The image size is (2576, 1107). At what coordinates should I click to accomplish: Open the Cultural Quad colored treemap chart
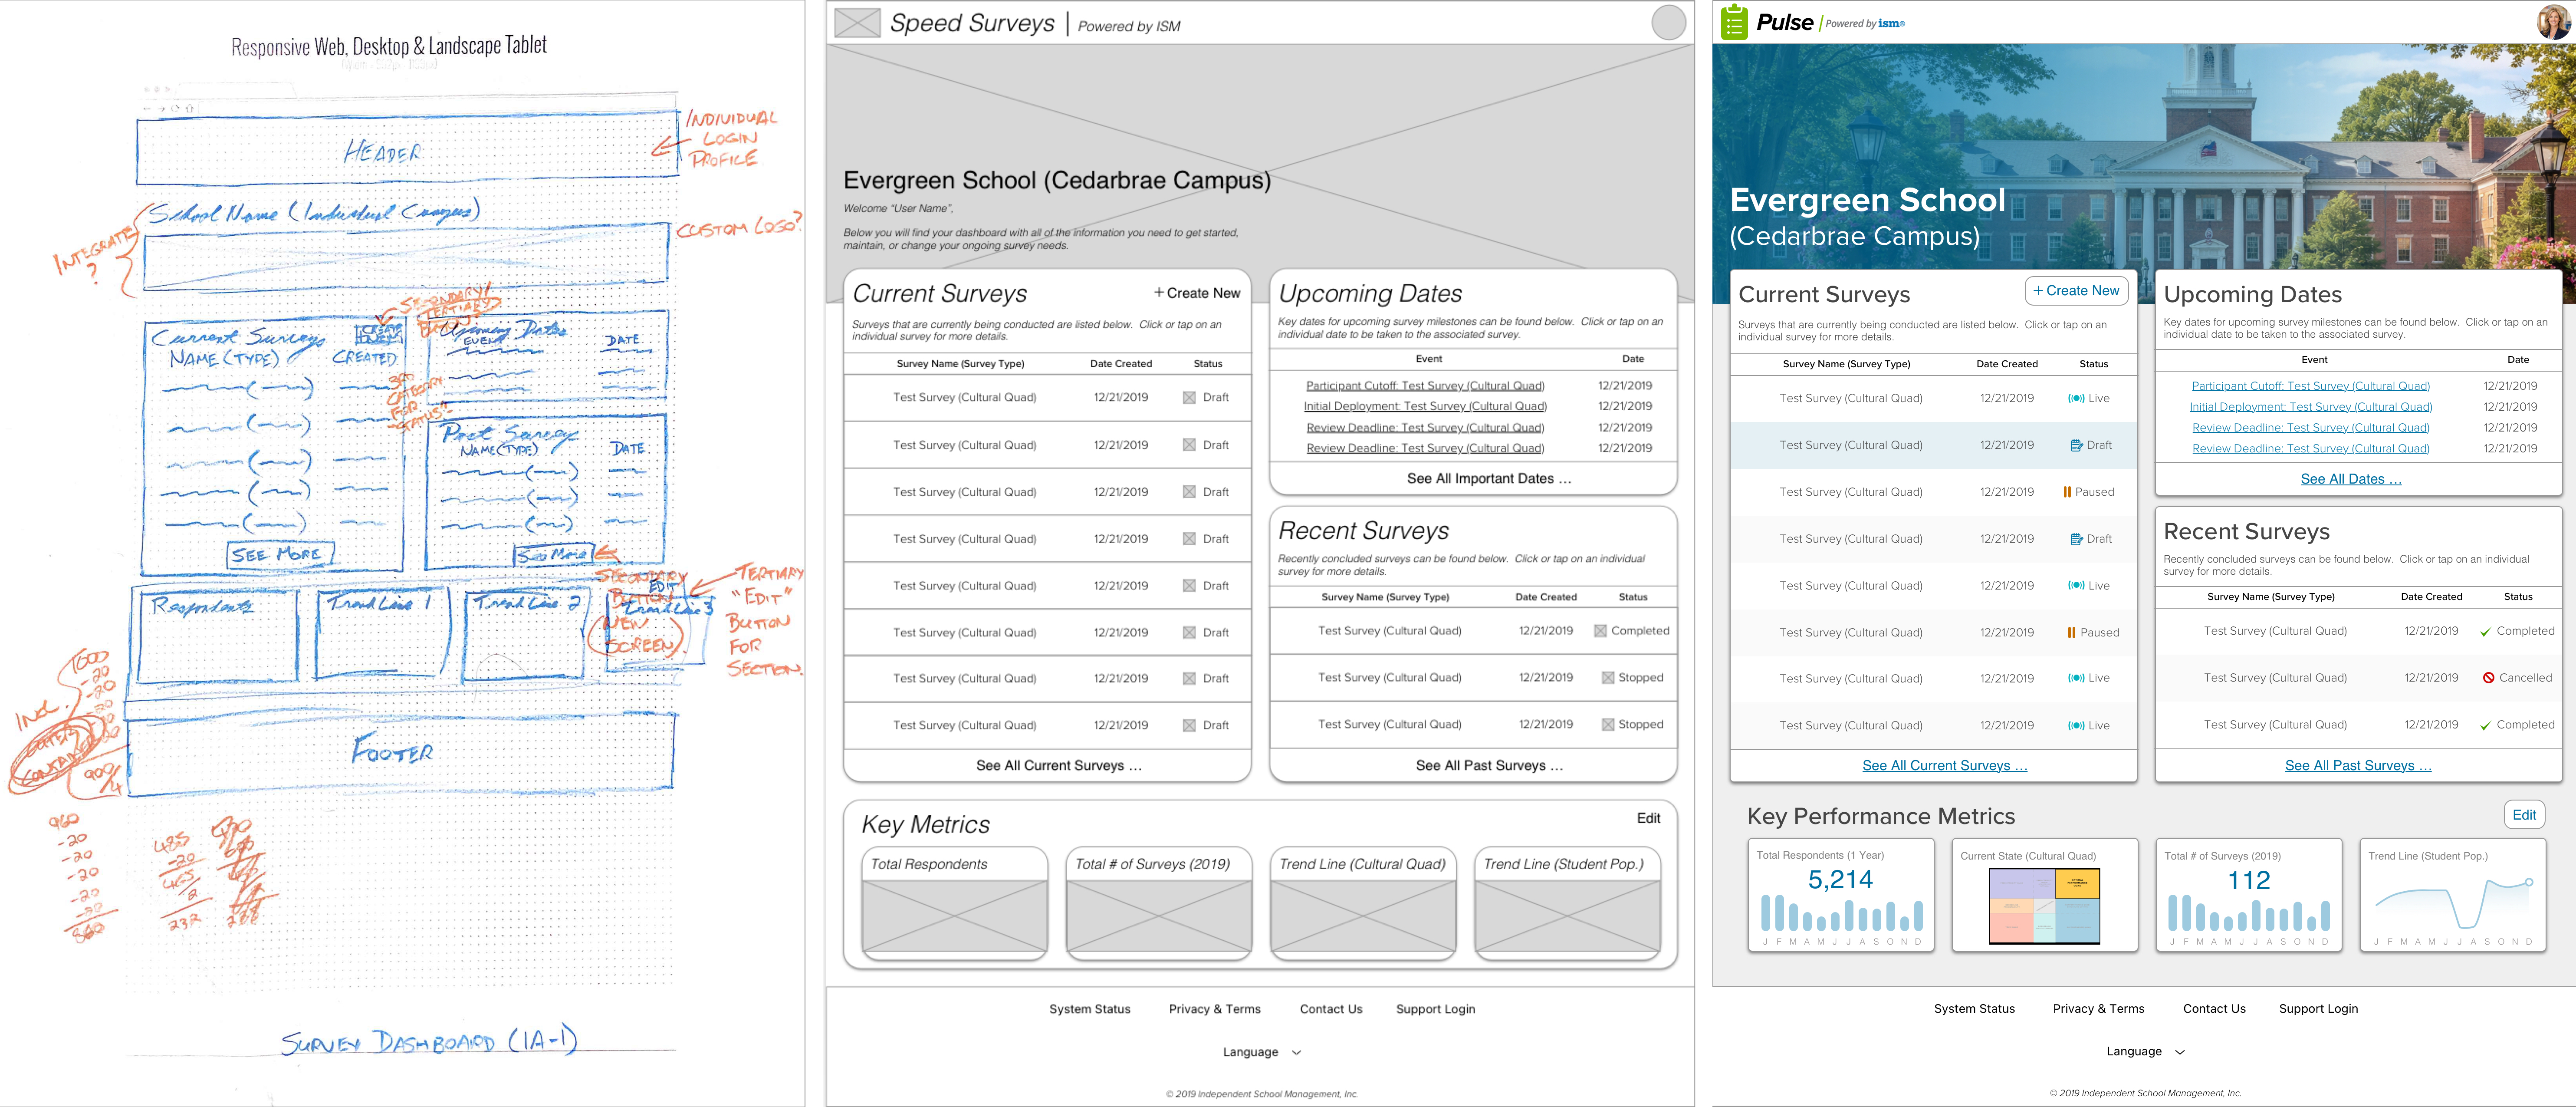click(2044, 906)
